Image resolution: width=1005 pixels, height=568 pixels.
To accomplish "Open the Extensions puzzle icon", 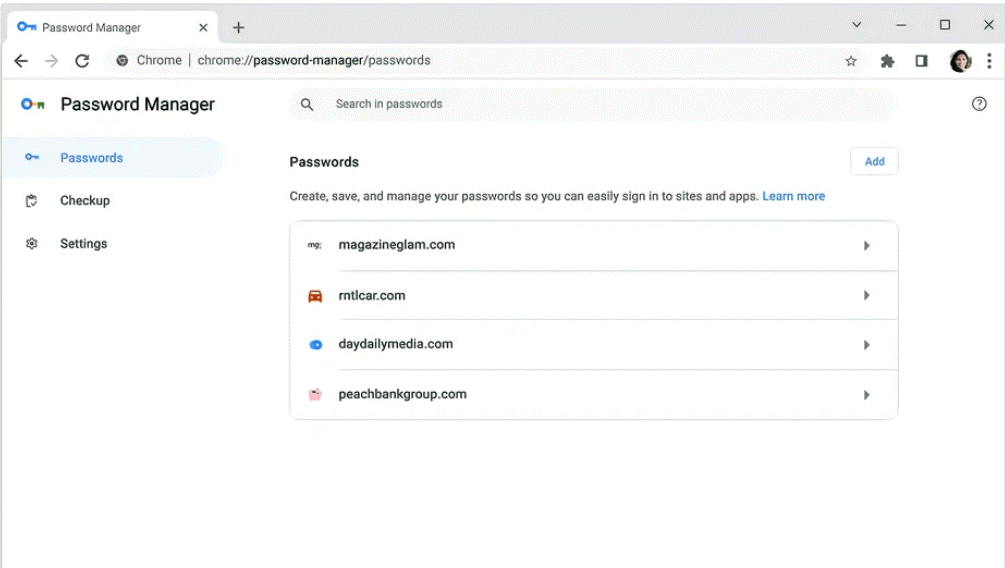I will point(887,61).
